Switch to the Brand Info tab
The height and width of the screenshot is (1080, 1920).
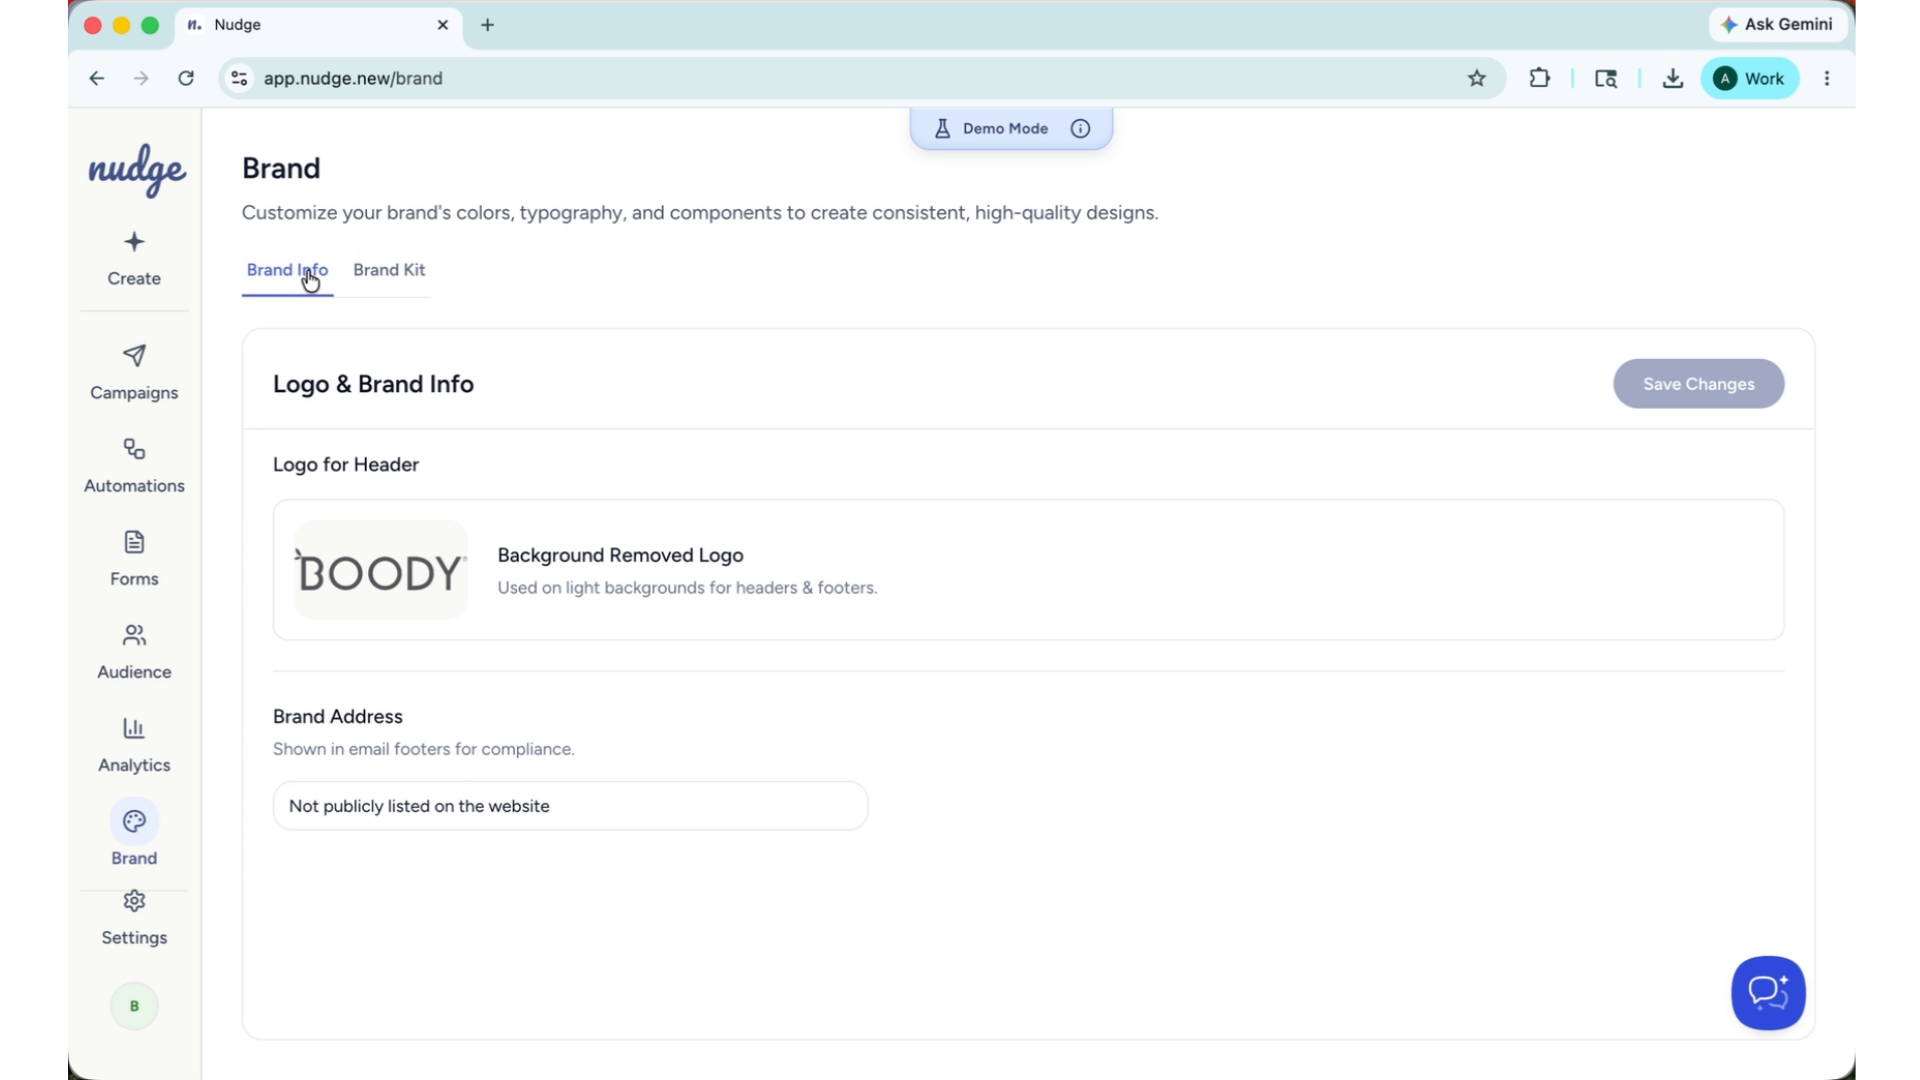[x=287, y=270]
